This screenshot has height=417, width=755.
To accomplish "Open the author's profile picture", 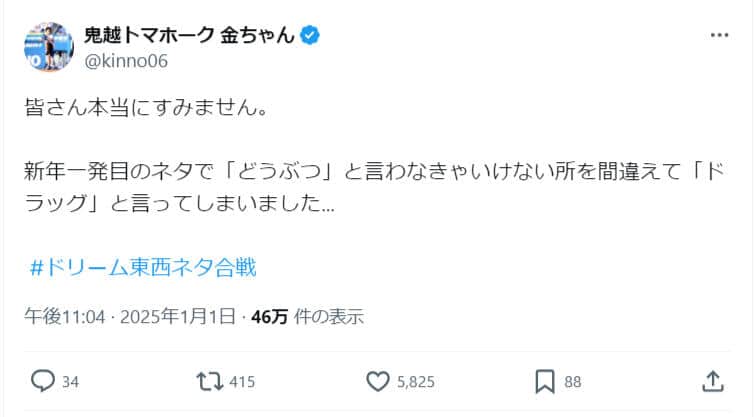I will 49,46.
